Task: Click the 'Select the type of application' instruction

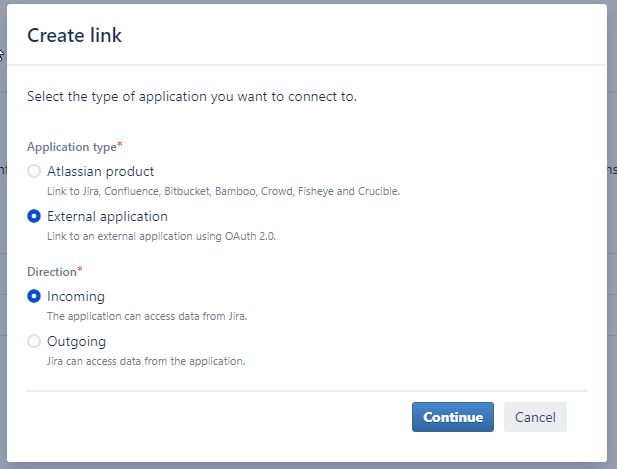Action: pos(192,97)
